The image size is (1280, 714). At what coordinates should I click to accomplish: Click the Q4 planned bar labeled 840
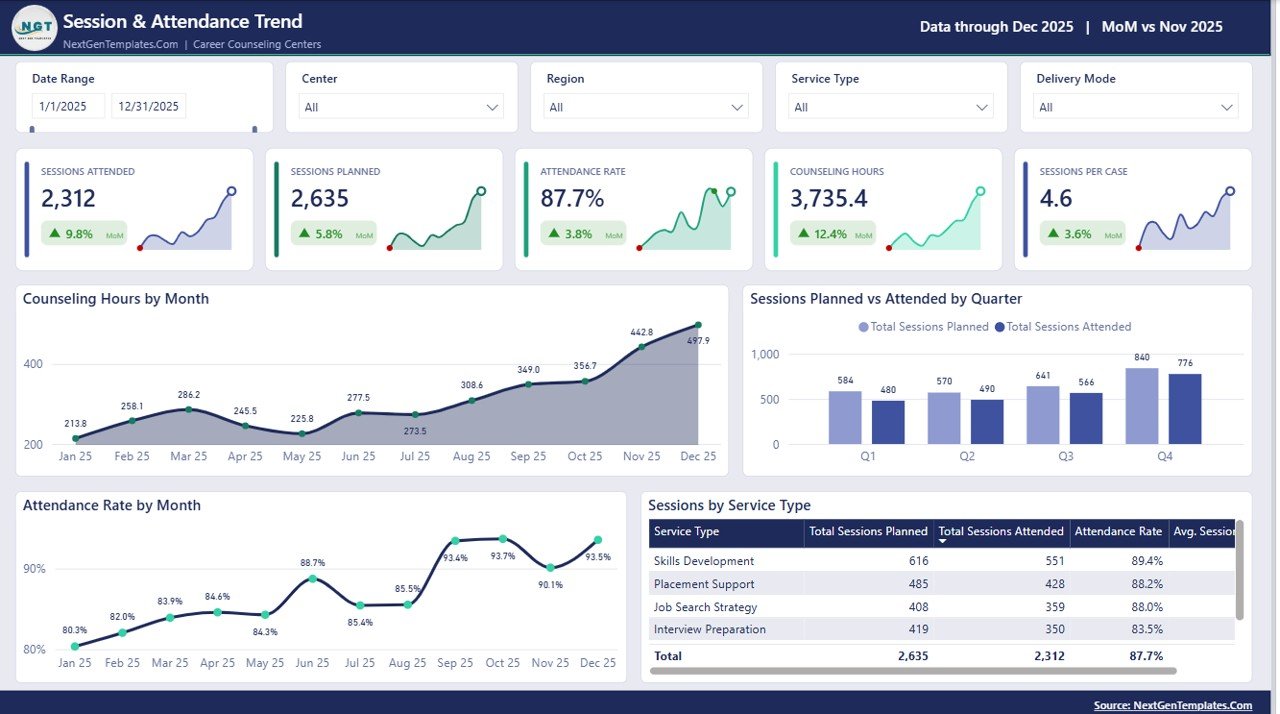pos(1142,406)
